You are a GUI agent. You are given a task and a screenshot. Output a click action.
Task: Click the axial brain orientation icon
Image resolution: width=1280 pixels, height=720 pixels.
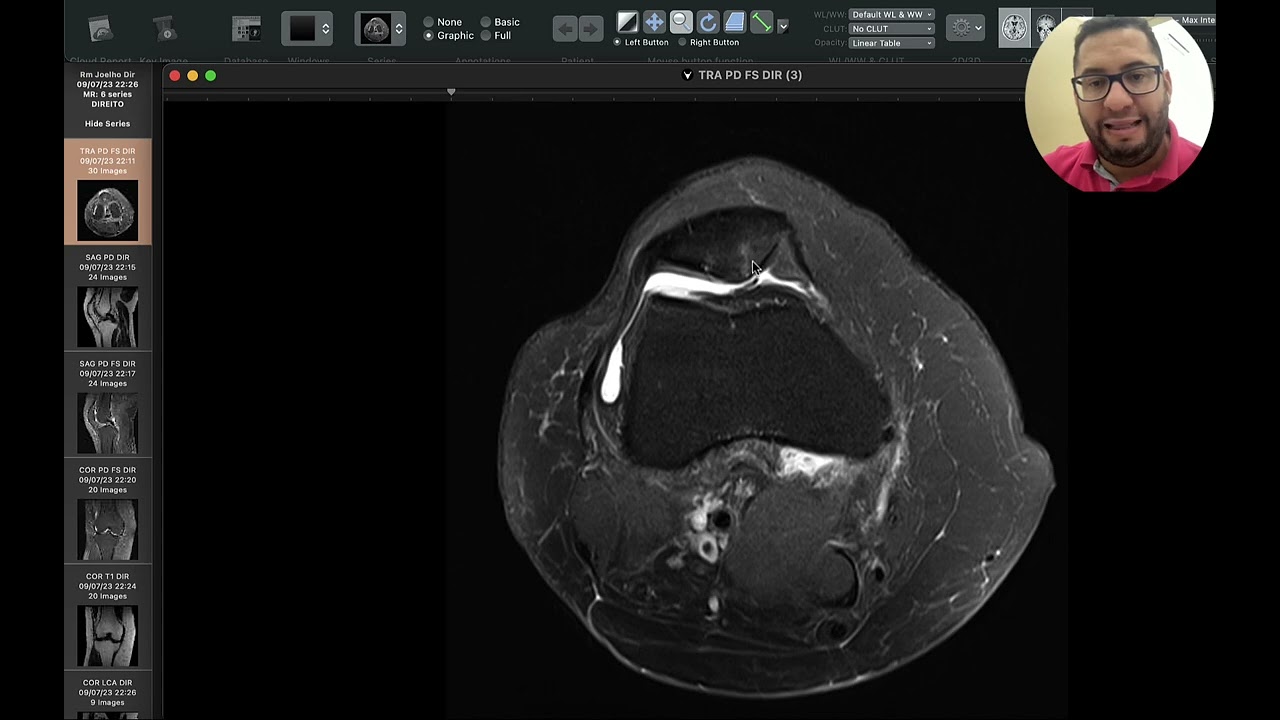point(1015,28)
